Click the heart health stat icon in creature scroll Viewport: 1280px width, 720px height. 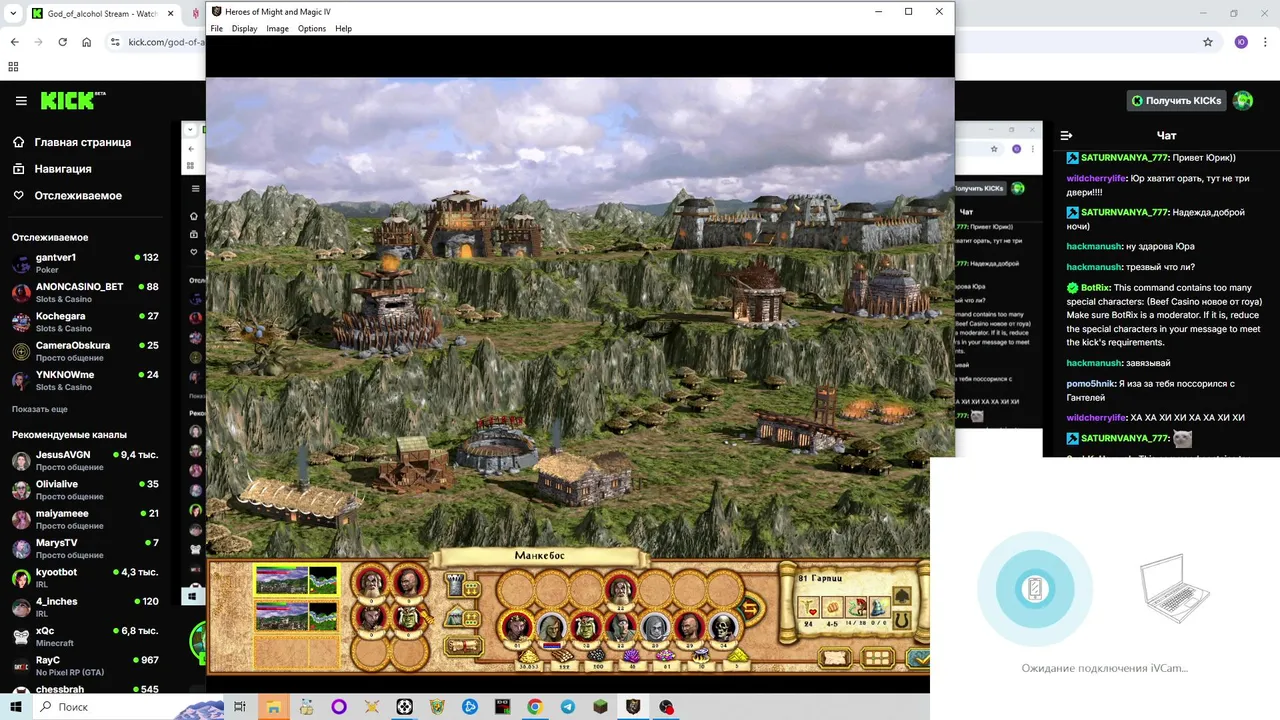(808, 607)
